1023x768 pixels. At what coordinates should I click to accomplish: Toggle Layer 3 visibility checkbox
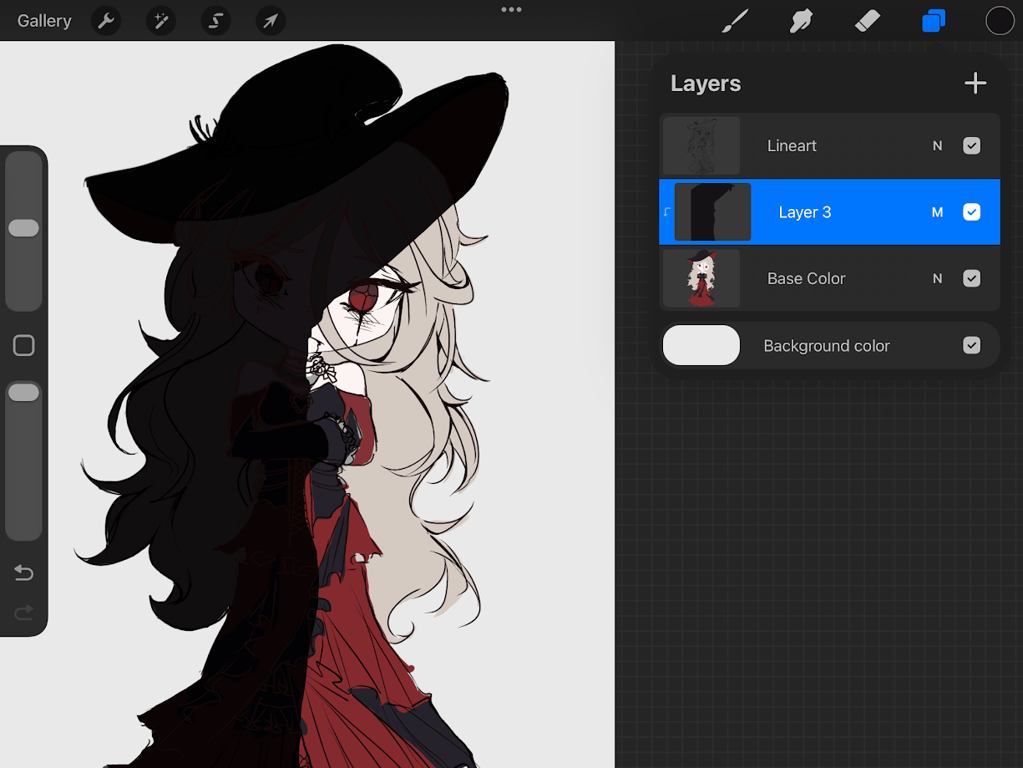(x=971, y=212)
